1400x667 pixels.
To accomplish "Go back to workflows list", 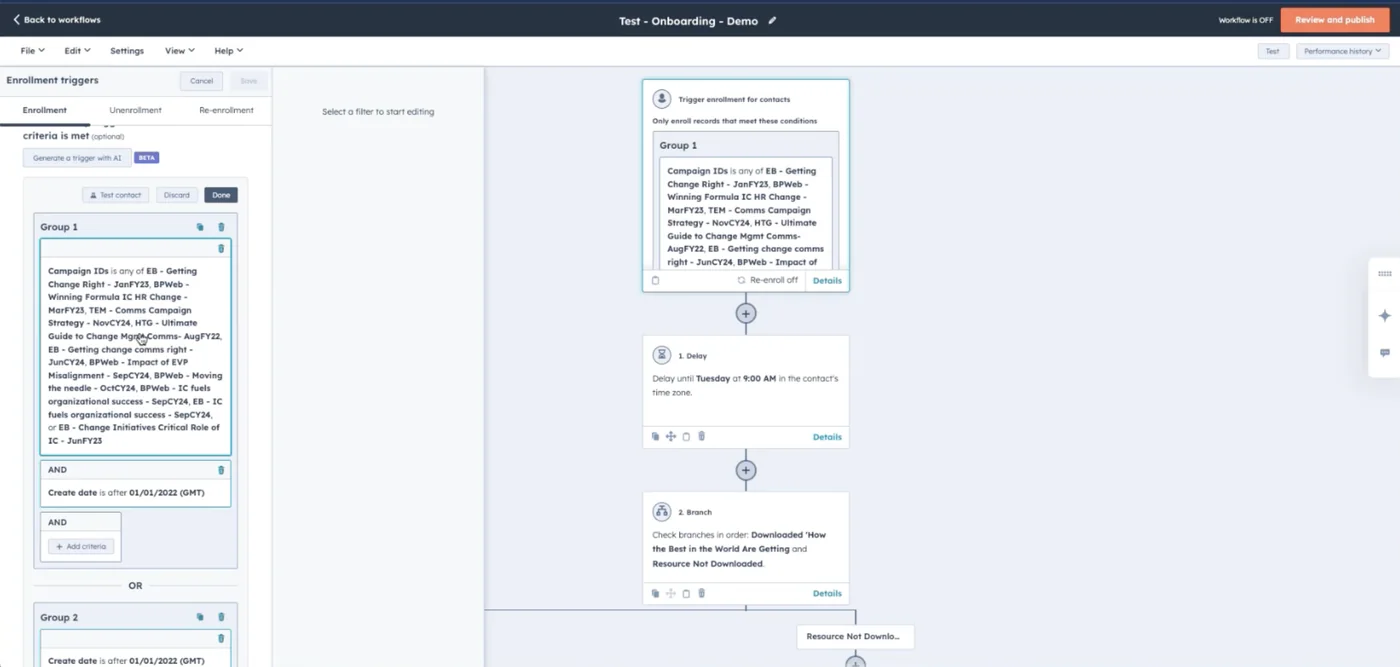I will click(57, 20).
